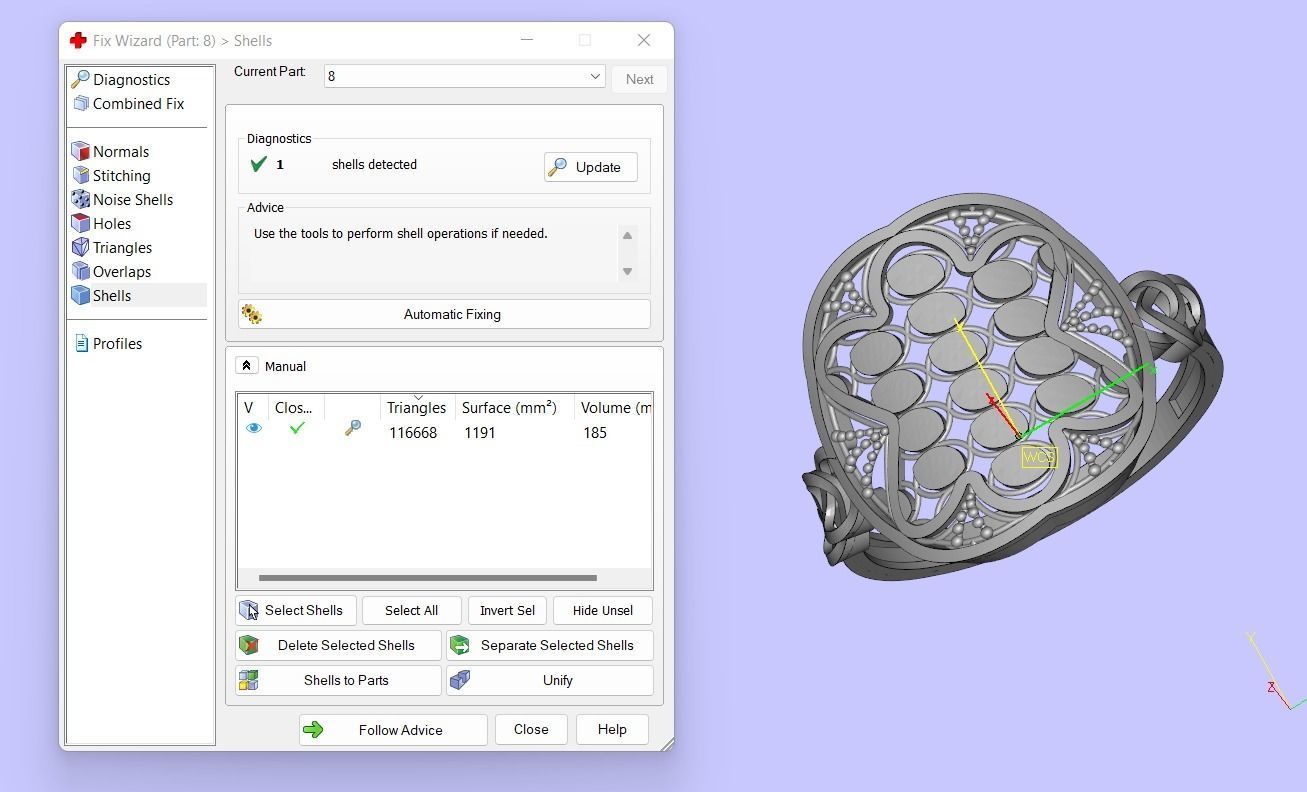Select the Shells step
1307x792 pixels.
click(x=112, y=296)
